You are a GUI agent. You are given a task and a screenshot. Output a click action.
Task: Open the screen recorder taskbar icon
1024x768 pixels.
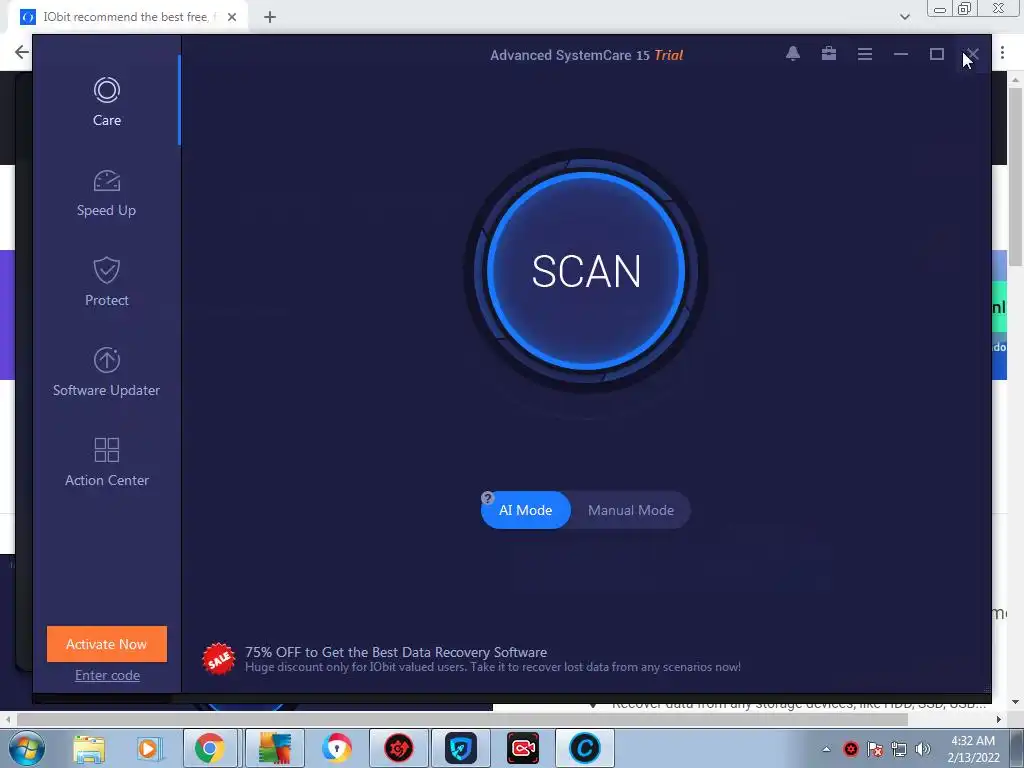523,748
